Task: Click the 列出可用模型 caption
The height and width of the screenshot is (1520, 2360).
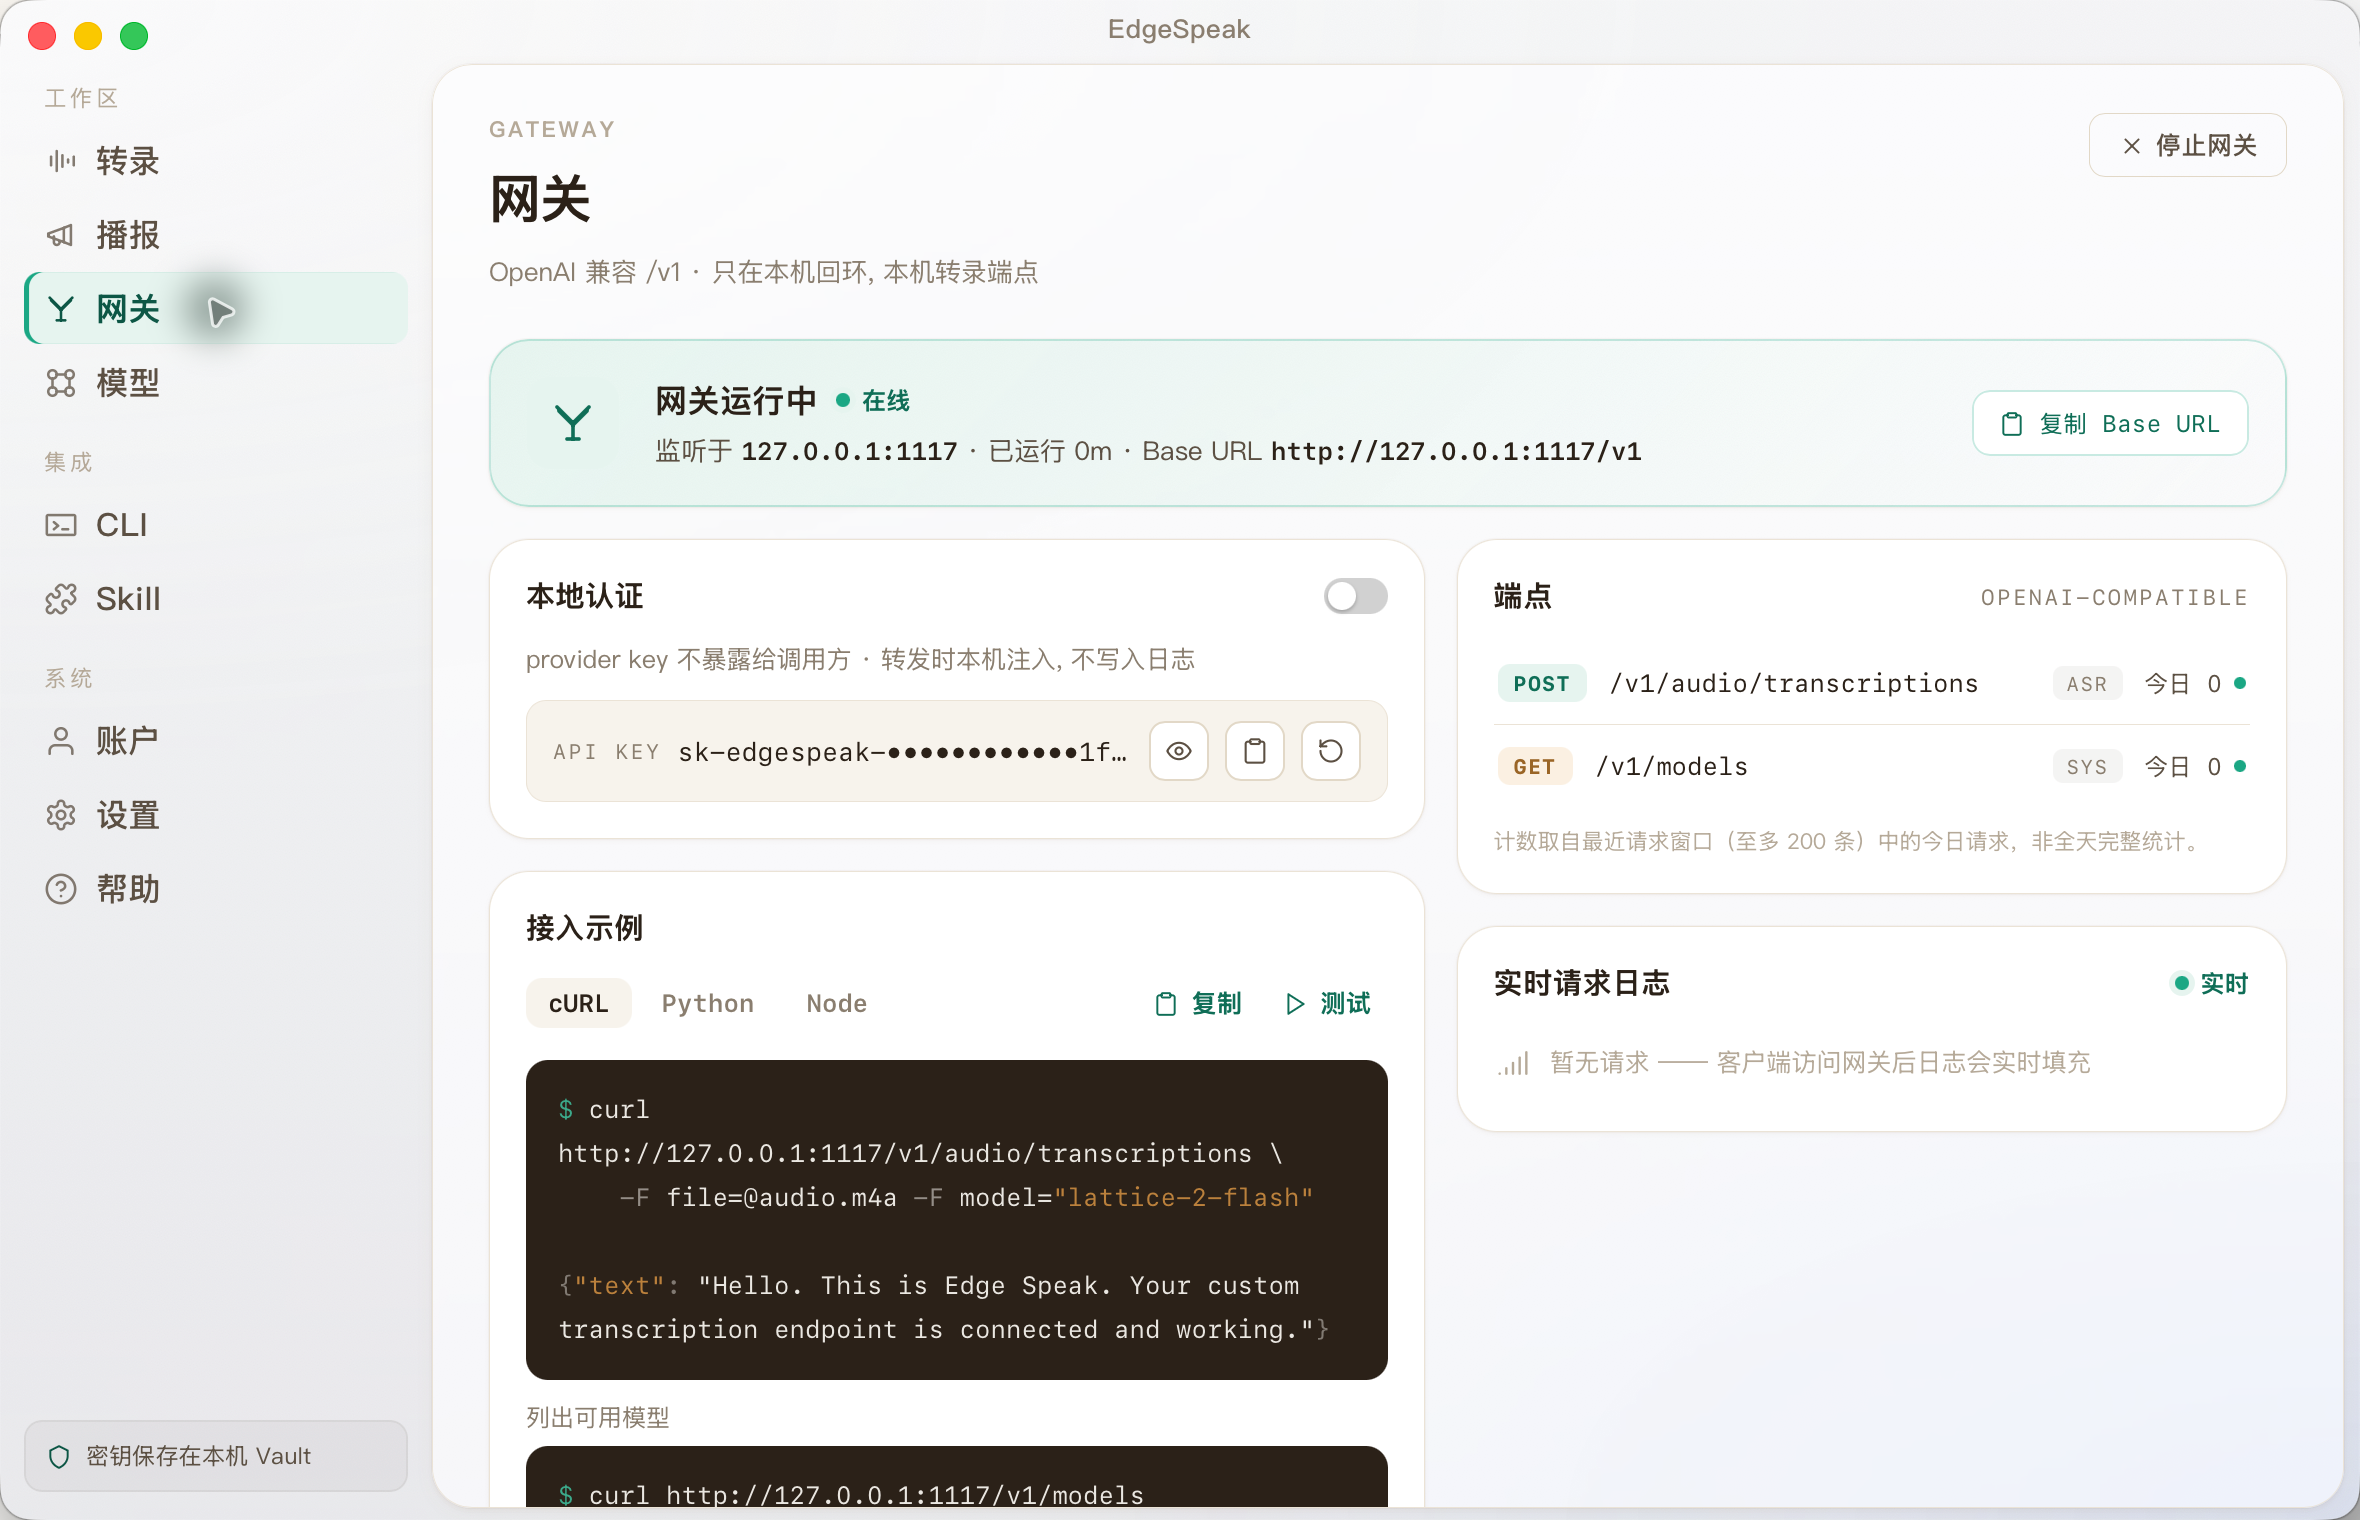Action: coord(598,1417)
